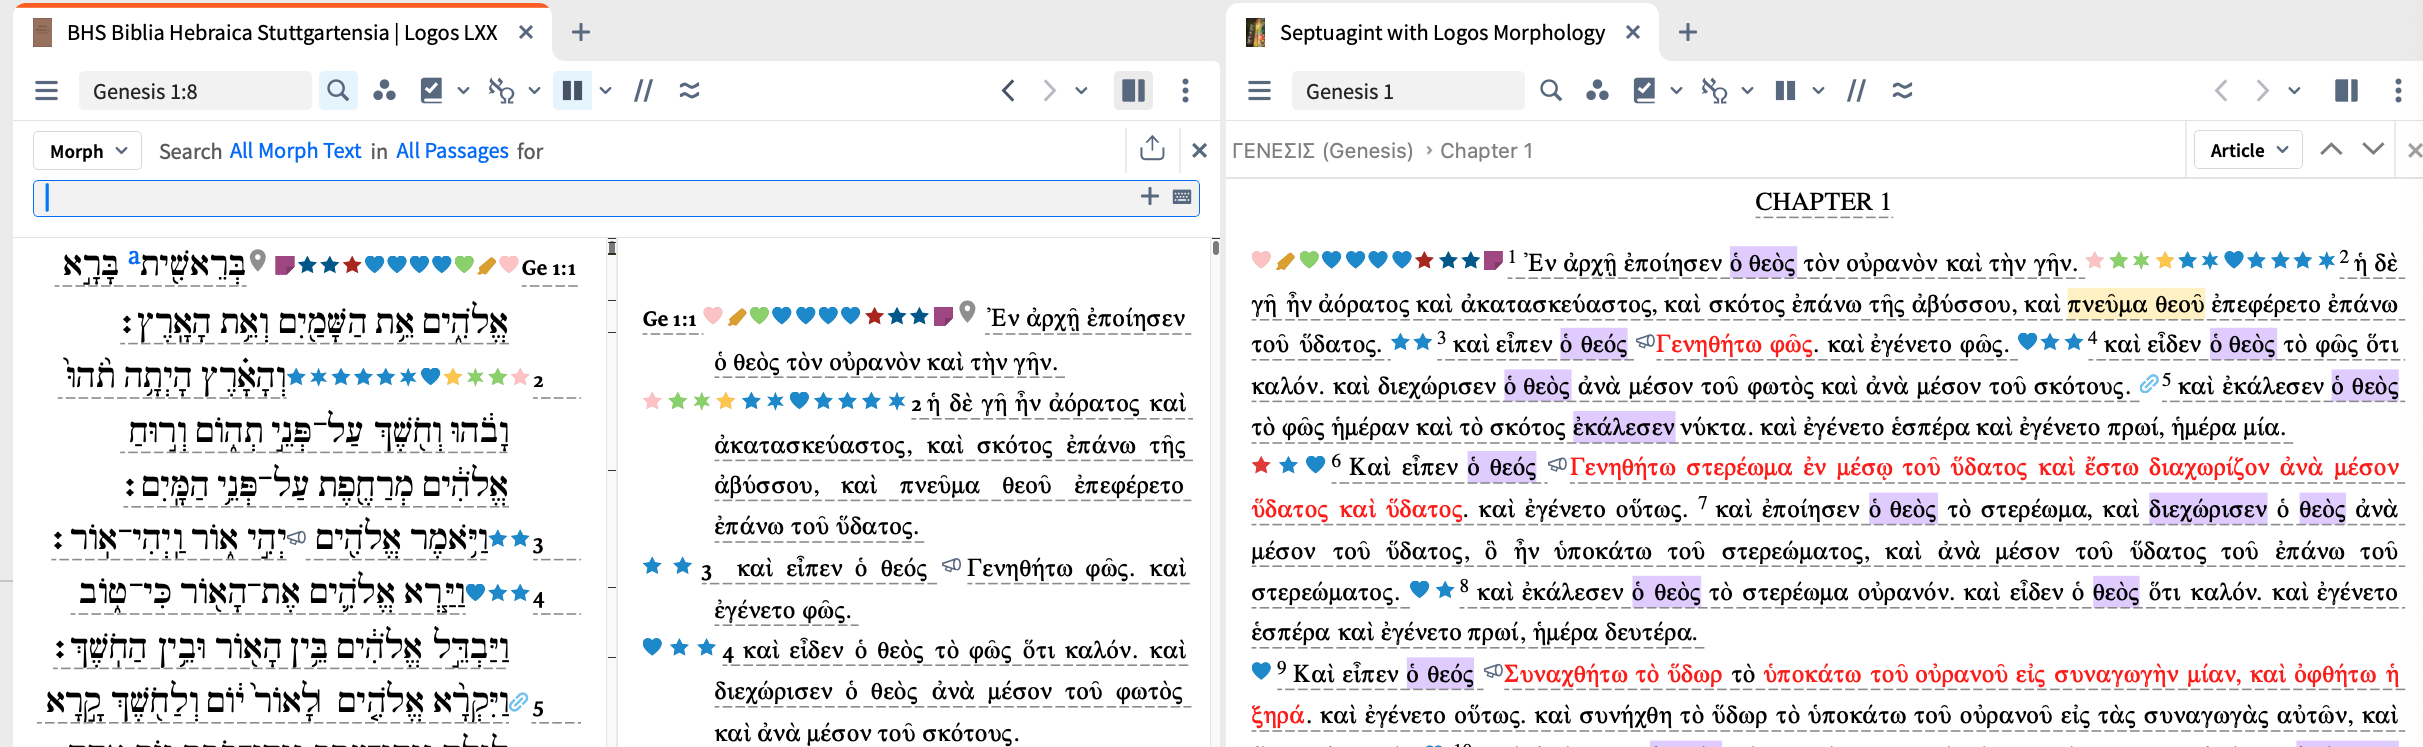Image resolution: width=2423 pixels, height=747 pixels.
Task: Click the plus icon in search field
Action: 1150,197
